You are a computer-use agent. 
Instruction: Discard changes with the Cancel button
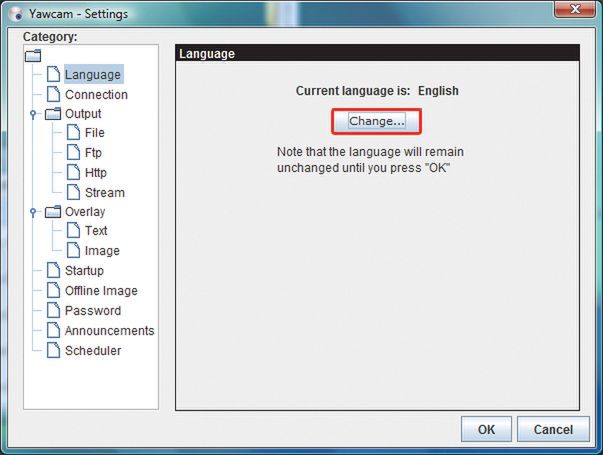(x=553, y=429)
